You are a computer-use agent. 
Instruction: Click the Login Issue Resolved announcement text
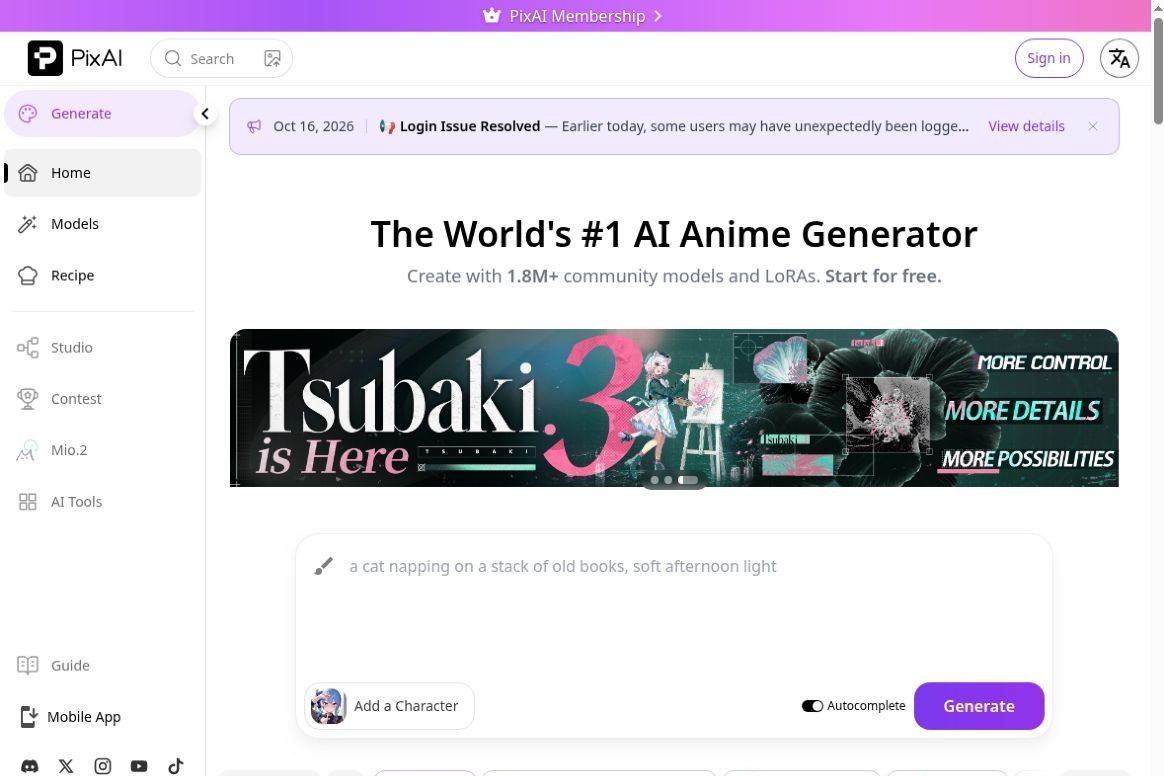[x=470, y=126]
